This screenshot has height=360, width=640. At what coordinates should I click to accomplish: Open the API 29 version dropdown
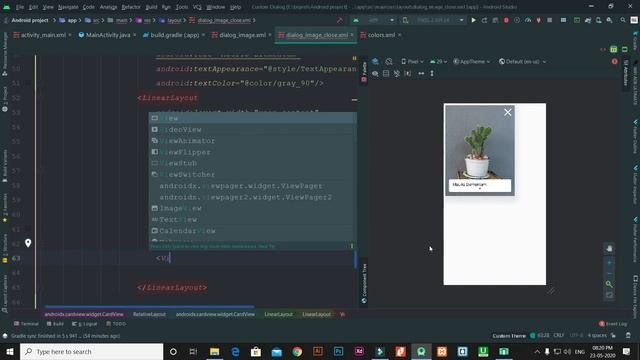tap(439, 62)
